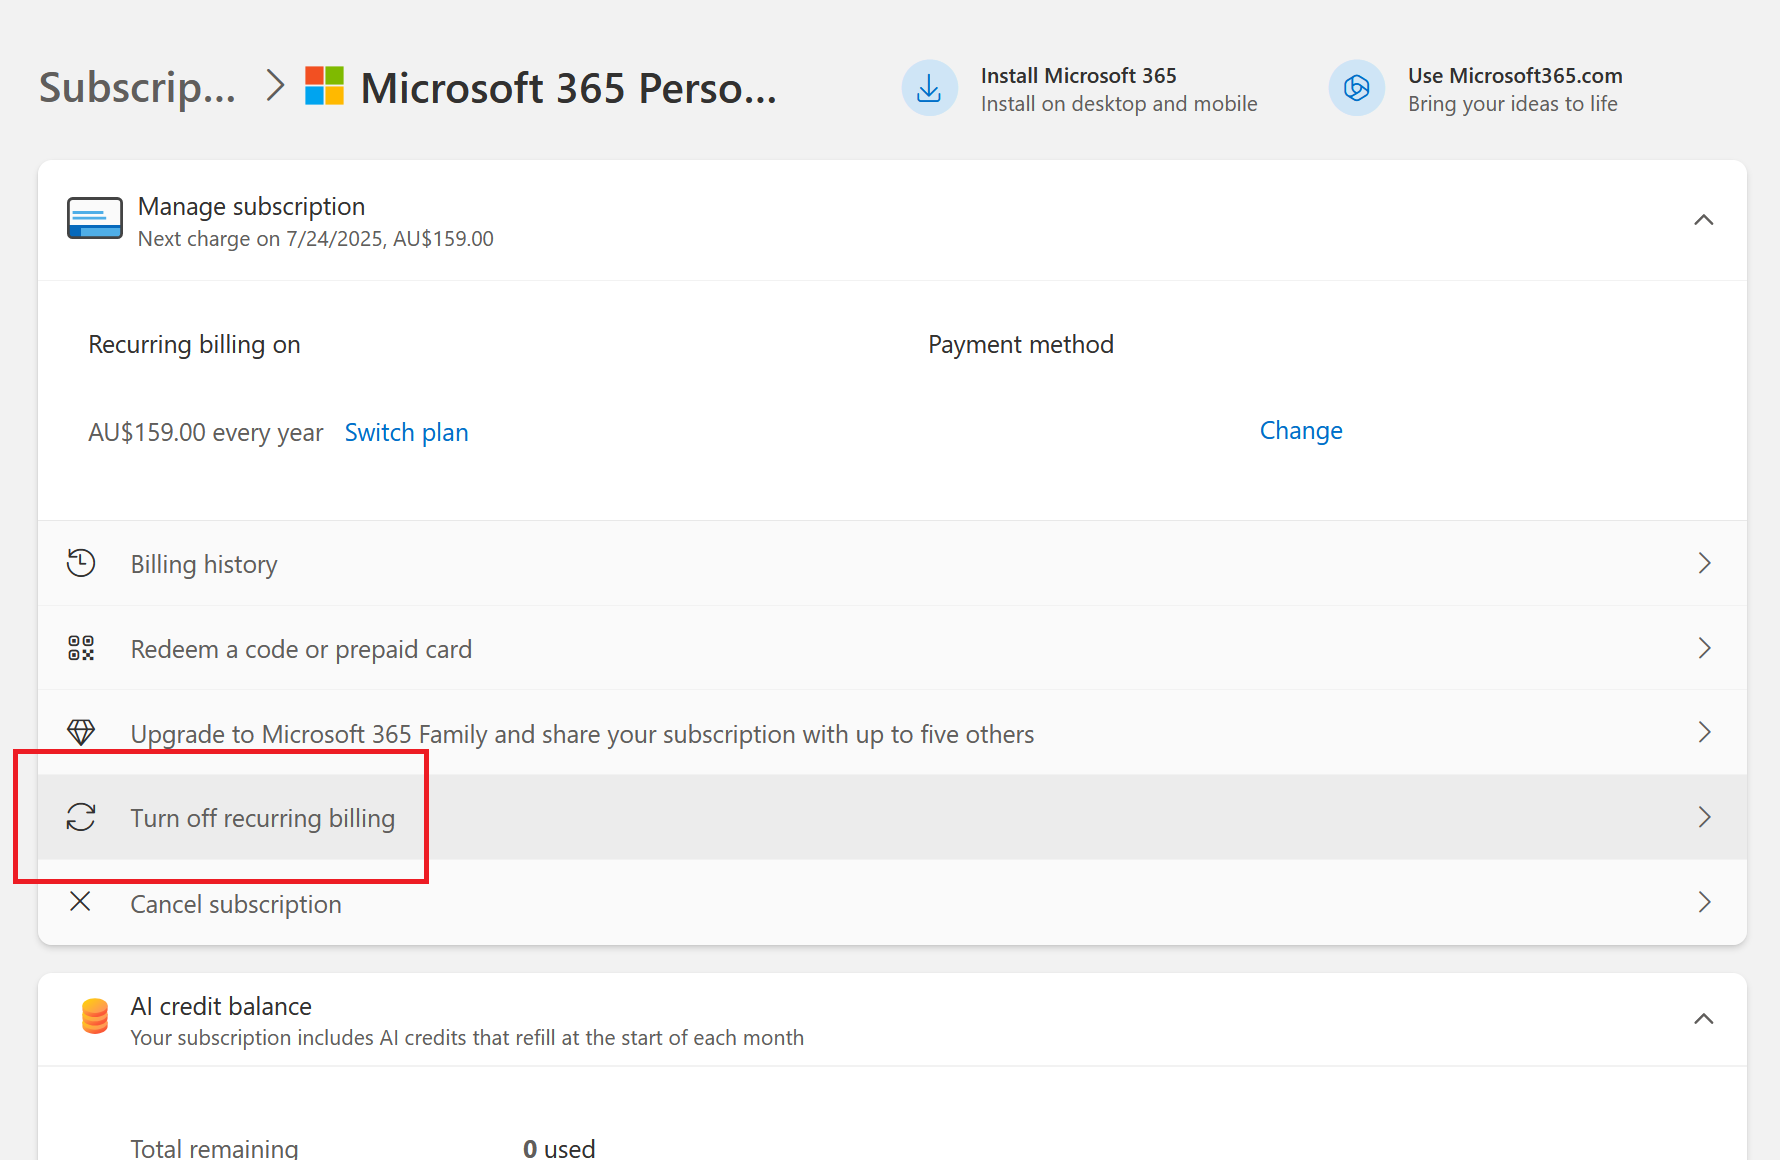Click the diamond upgrade icon
This screenshot has width=1780, height=1160.
(81, 733)
